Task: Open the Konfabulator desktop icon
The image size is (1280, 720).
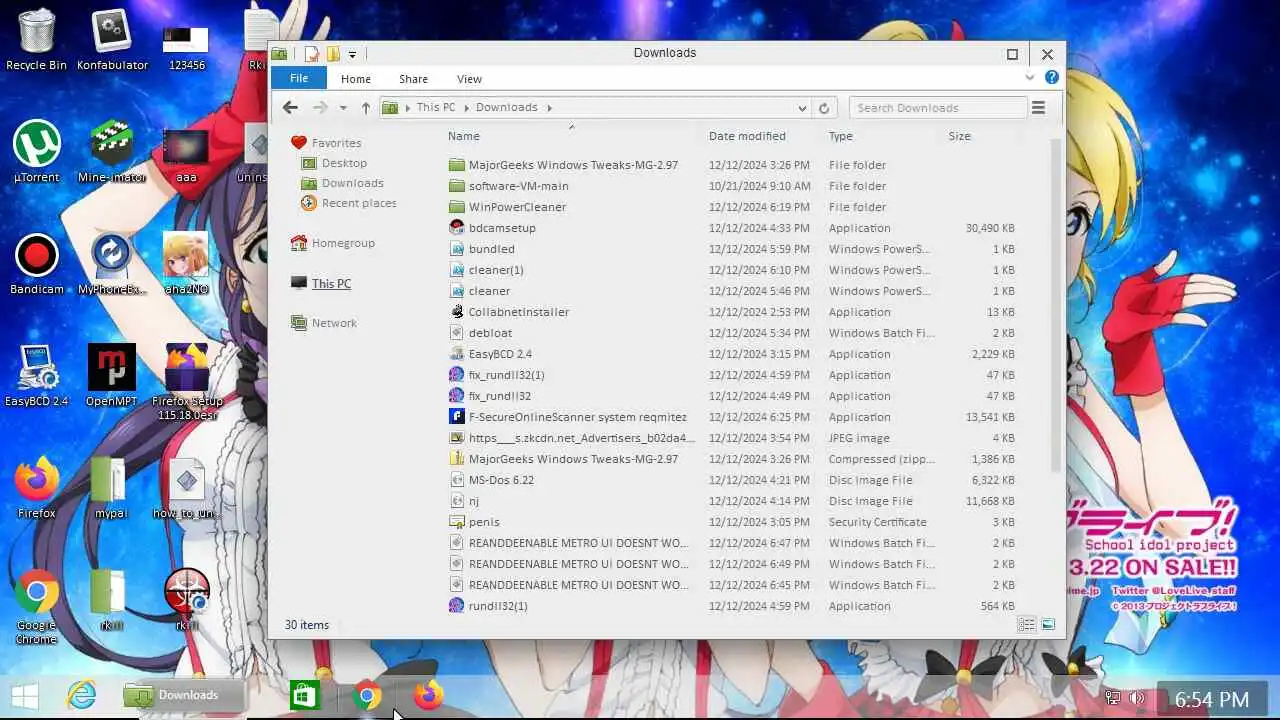Action: (x=112, y=40)
